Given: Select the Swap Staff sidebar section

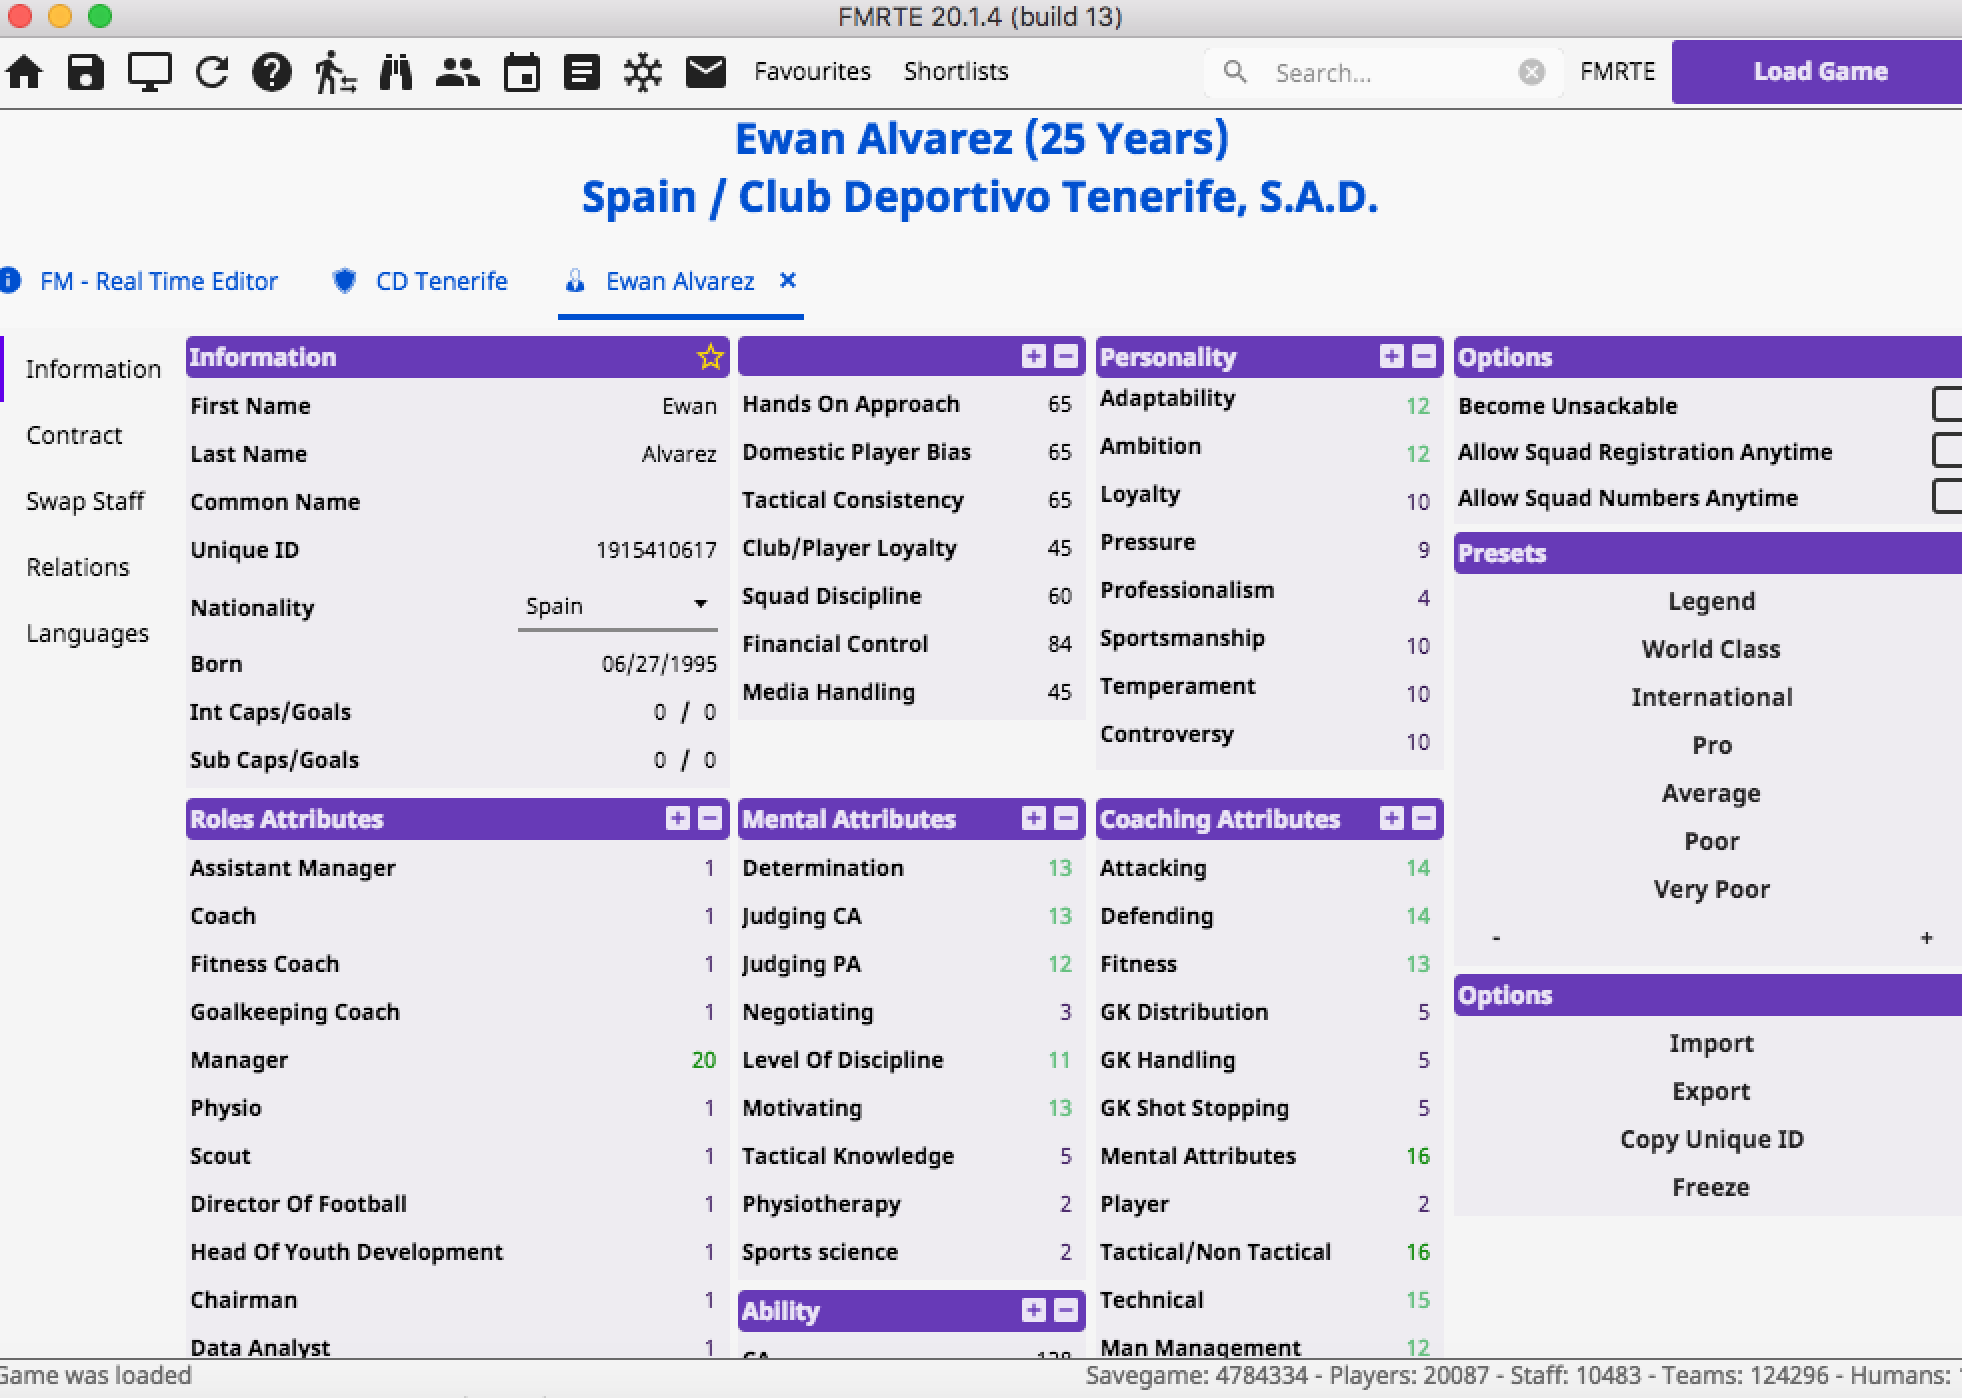Looking at the screenshot, I should (85, 501).
